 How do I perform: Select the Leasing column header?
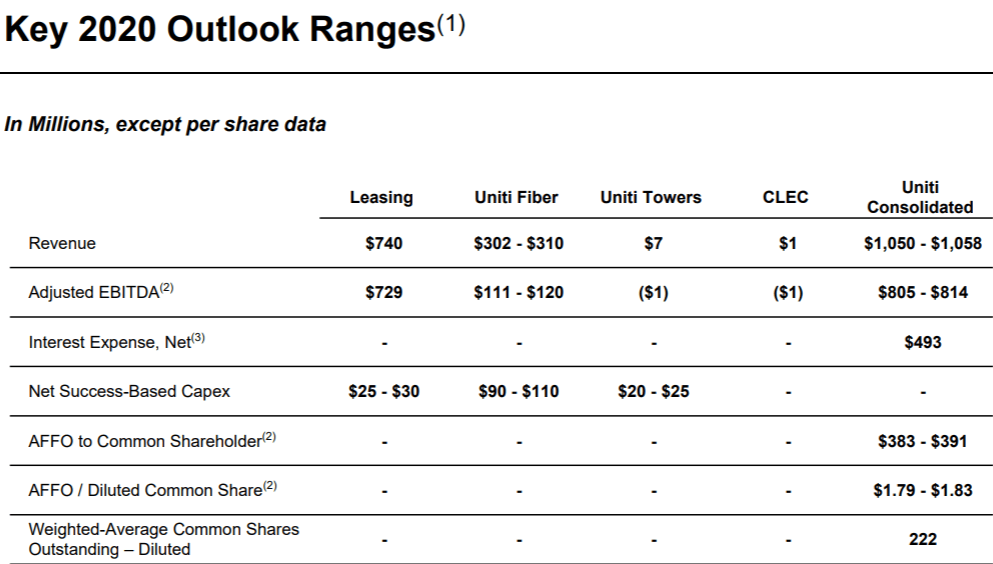pos(381,197)
